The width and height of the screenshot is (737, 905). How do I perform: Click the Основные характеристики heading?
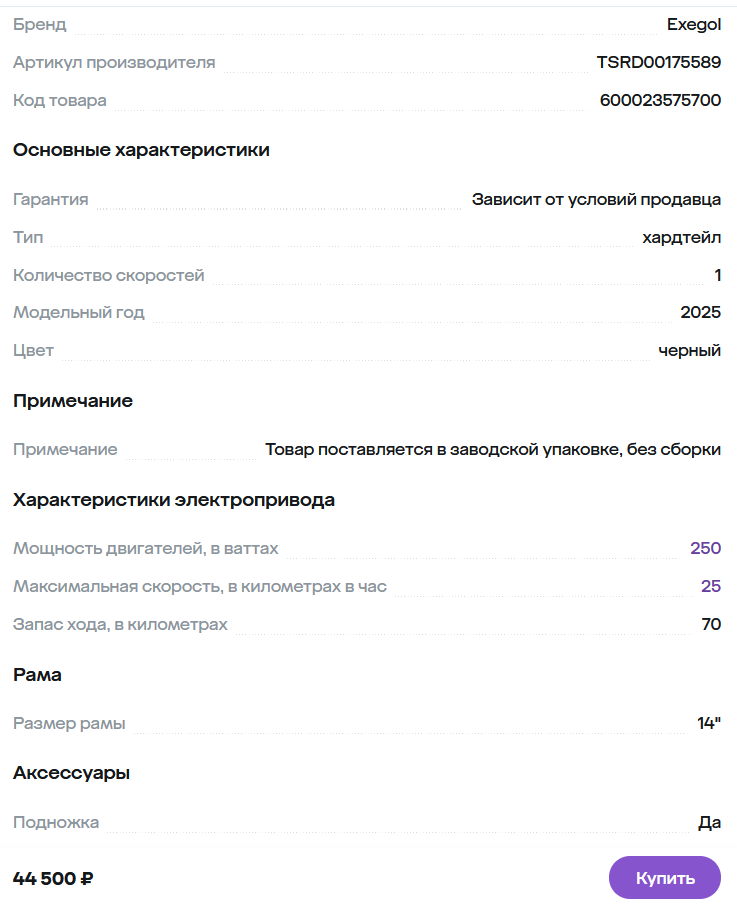[x=141, y=150]
